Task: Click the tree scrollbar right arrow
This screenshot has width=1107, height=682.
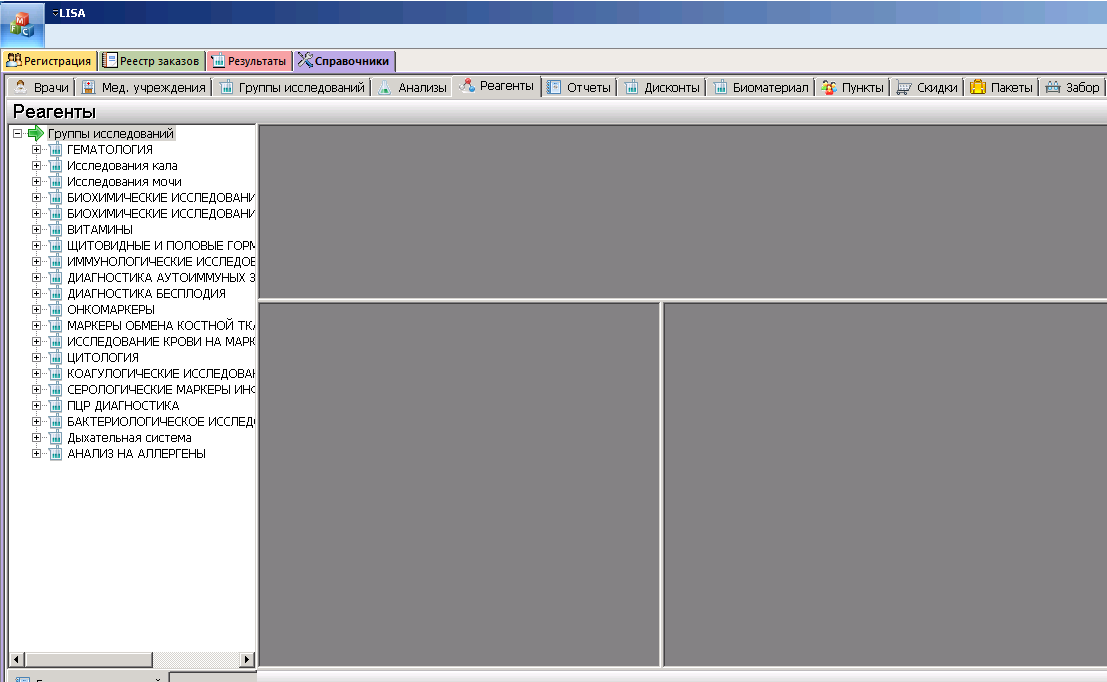Action: click(246, 659)
